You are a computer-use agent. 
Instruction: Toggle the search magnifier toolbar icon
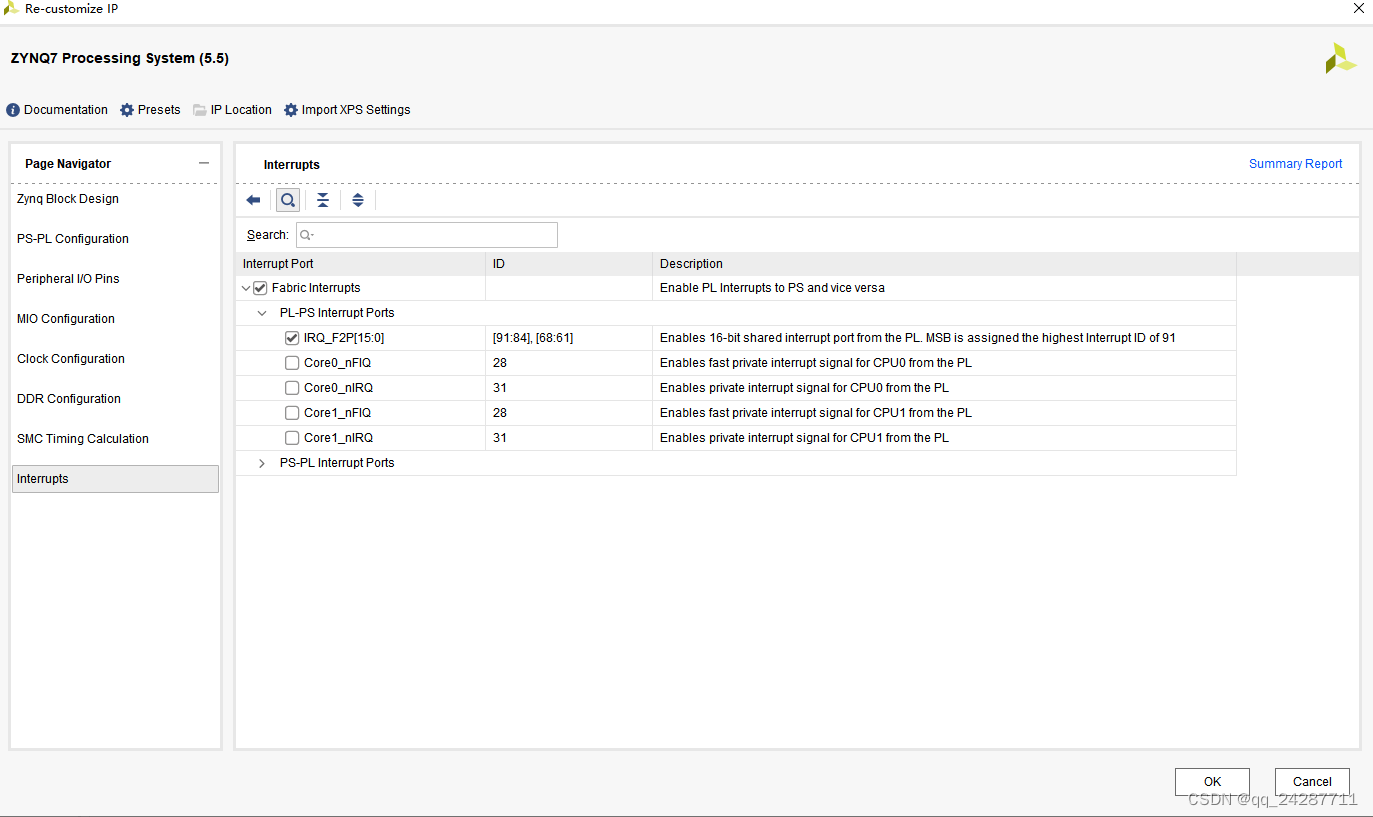click(288, 200)
